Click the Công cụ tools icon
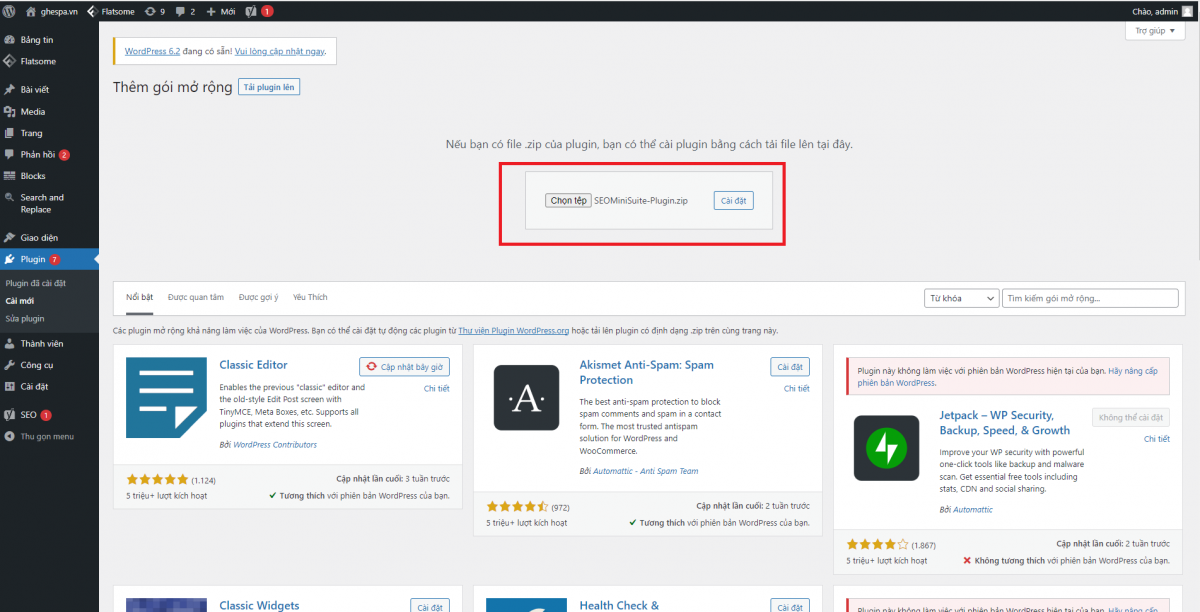This screenshot has width=1200, height=612. coord(10,365)
